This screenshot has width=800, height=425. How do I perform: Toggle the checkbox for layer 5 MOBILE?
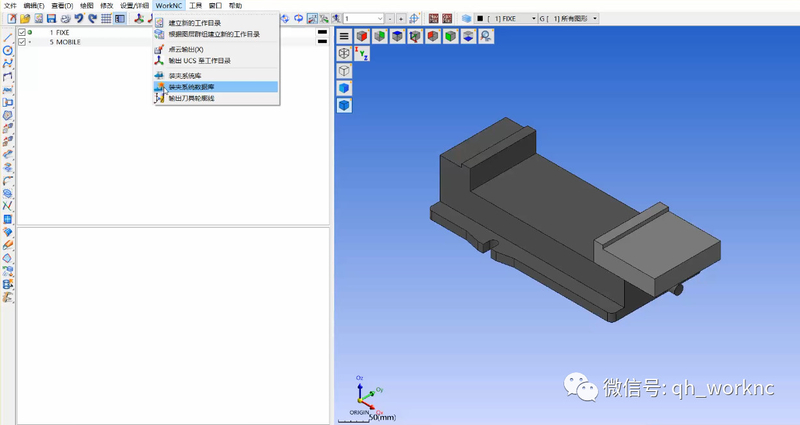pos(22,42)
